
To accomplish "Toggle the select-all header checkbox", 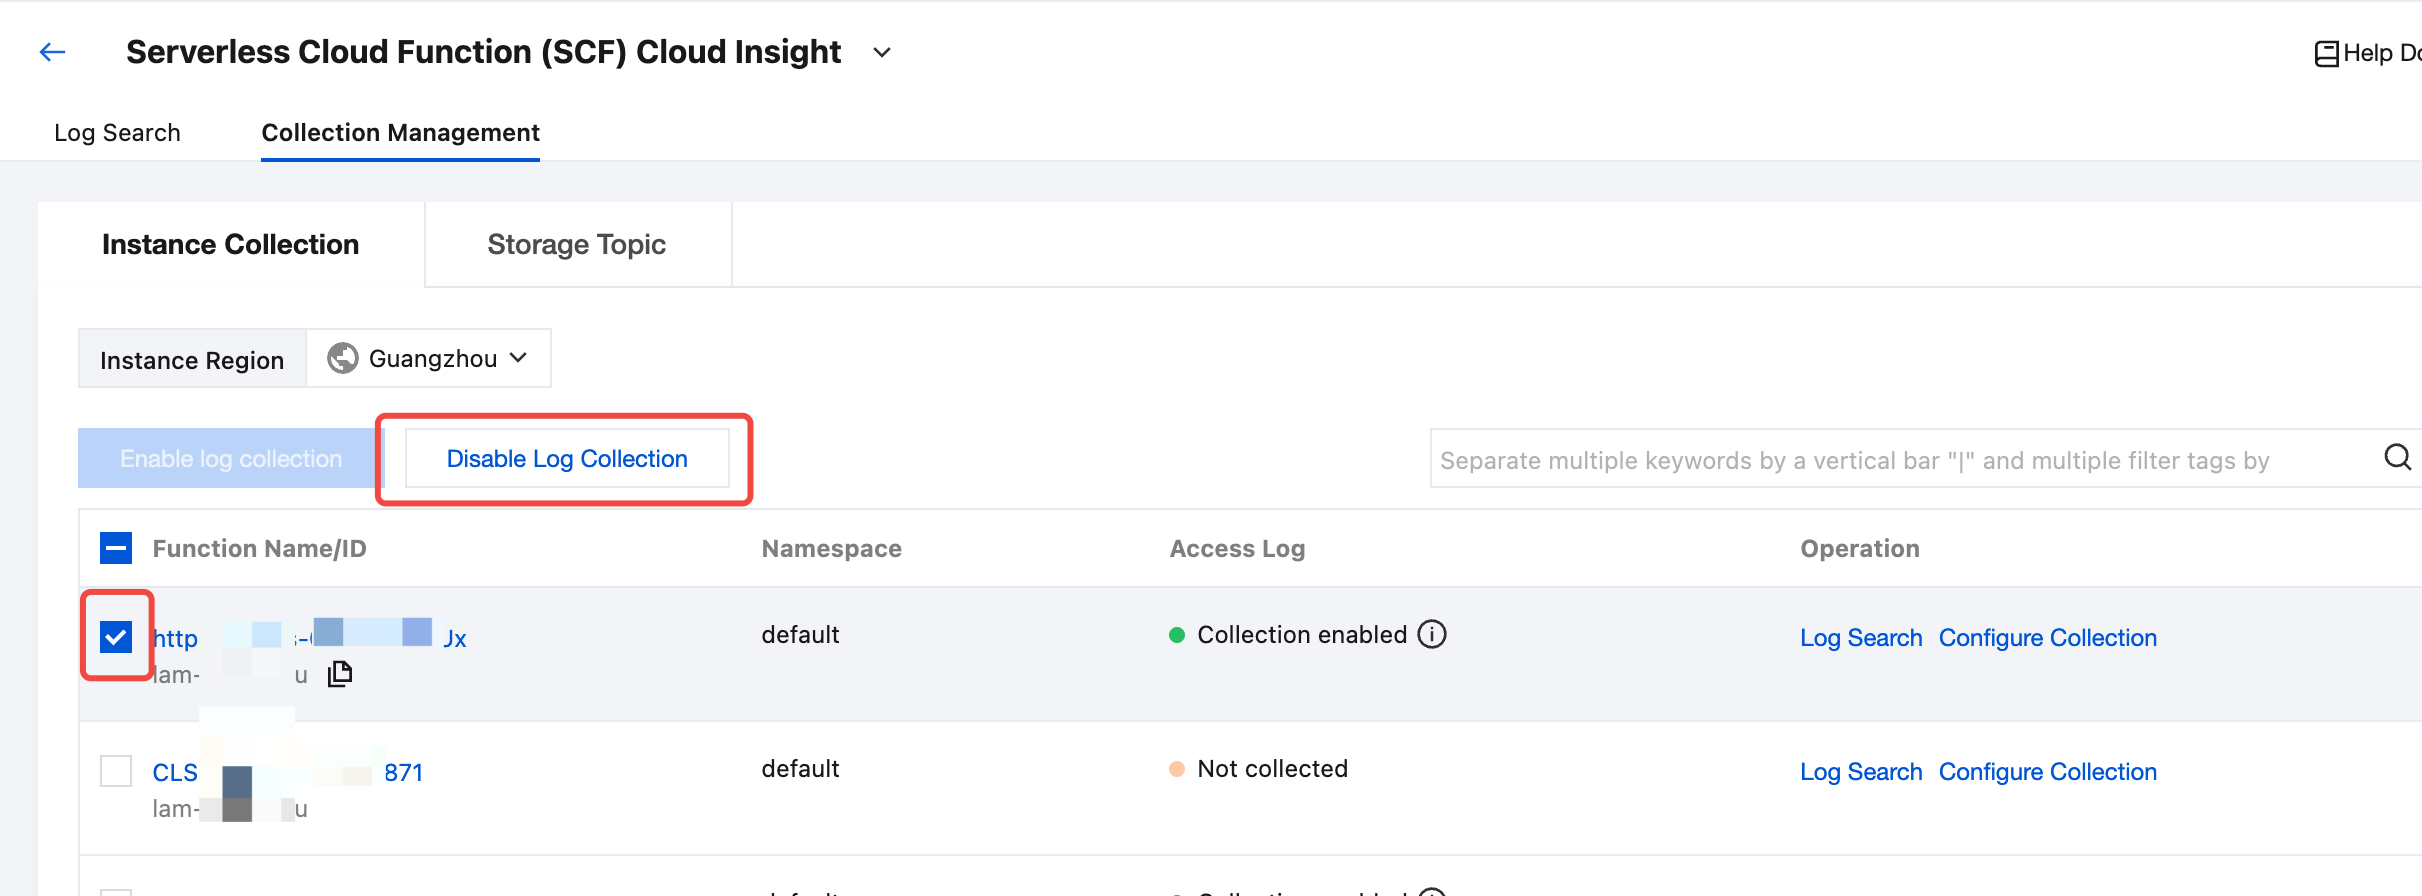I will 116,548.
